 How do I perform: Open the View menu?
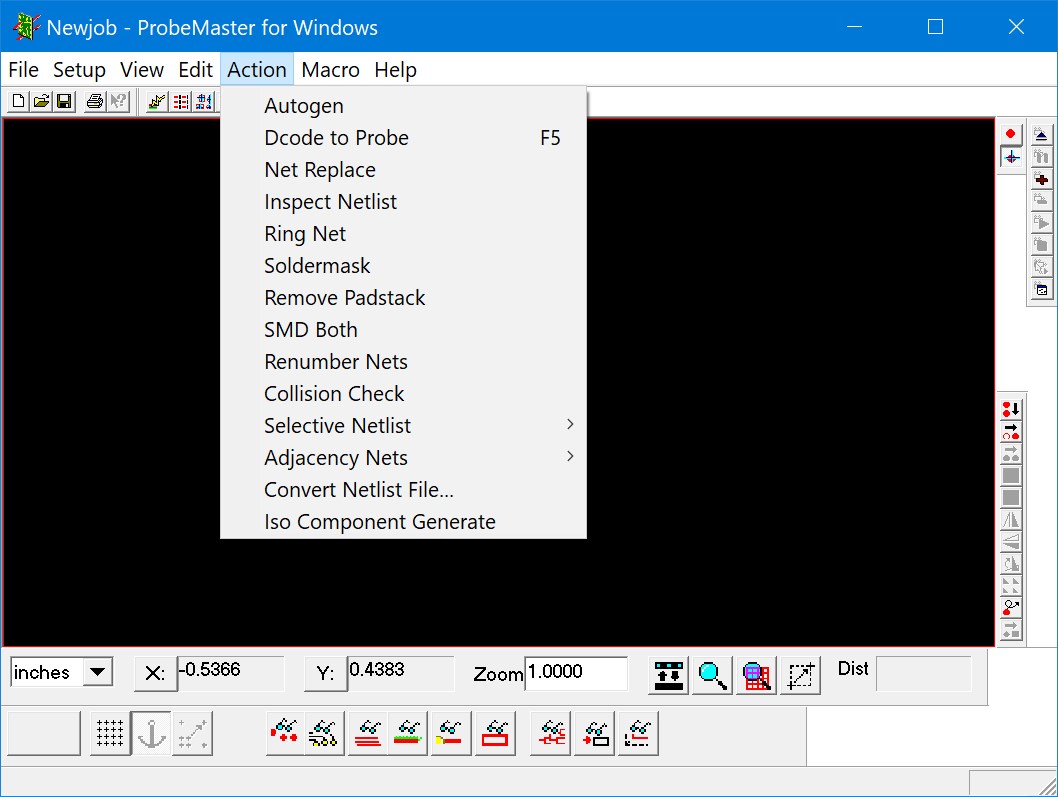(142, 70)
